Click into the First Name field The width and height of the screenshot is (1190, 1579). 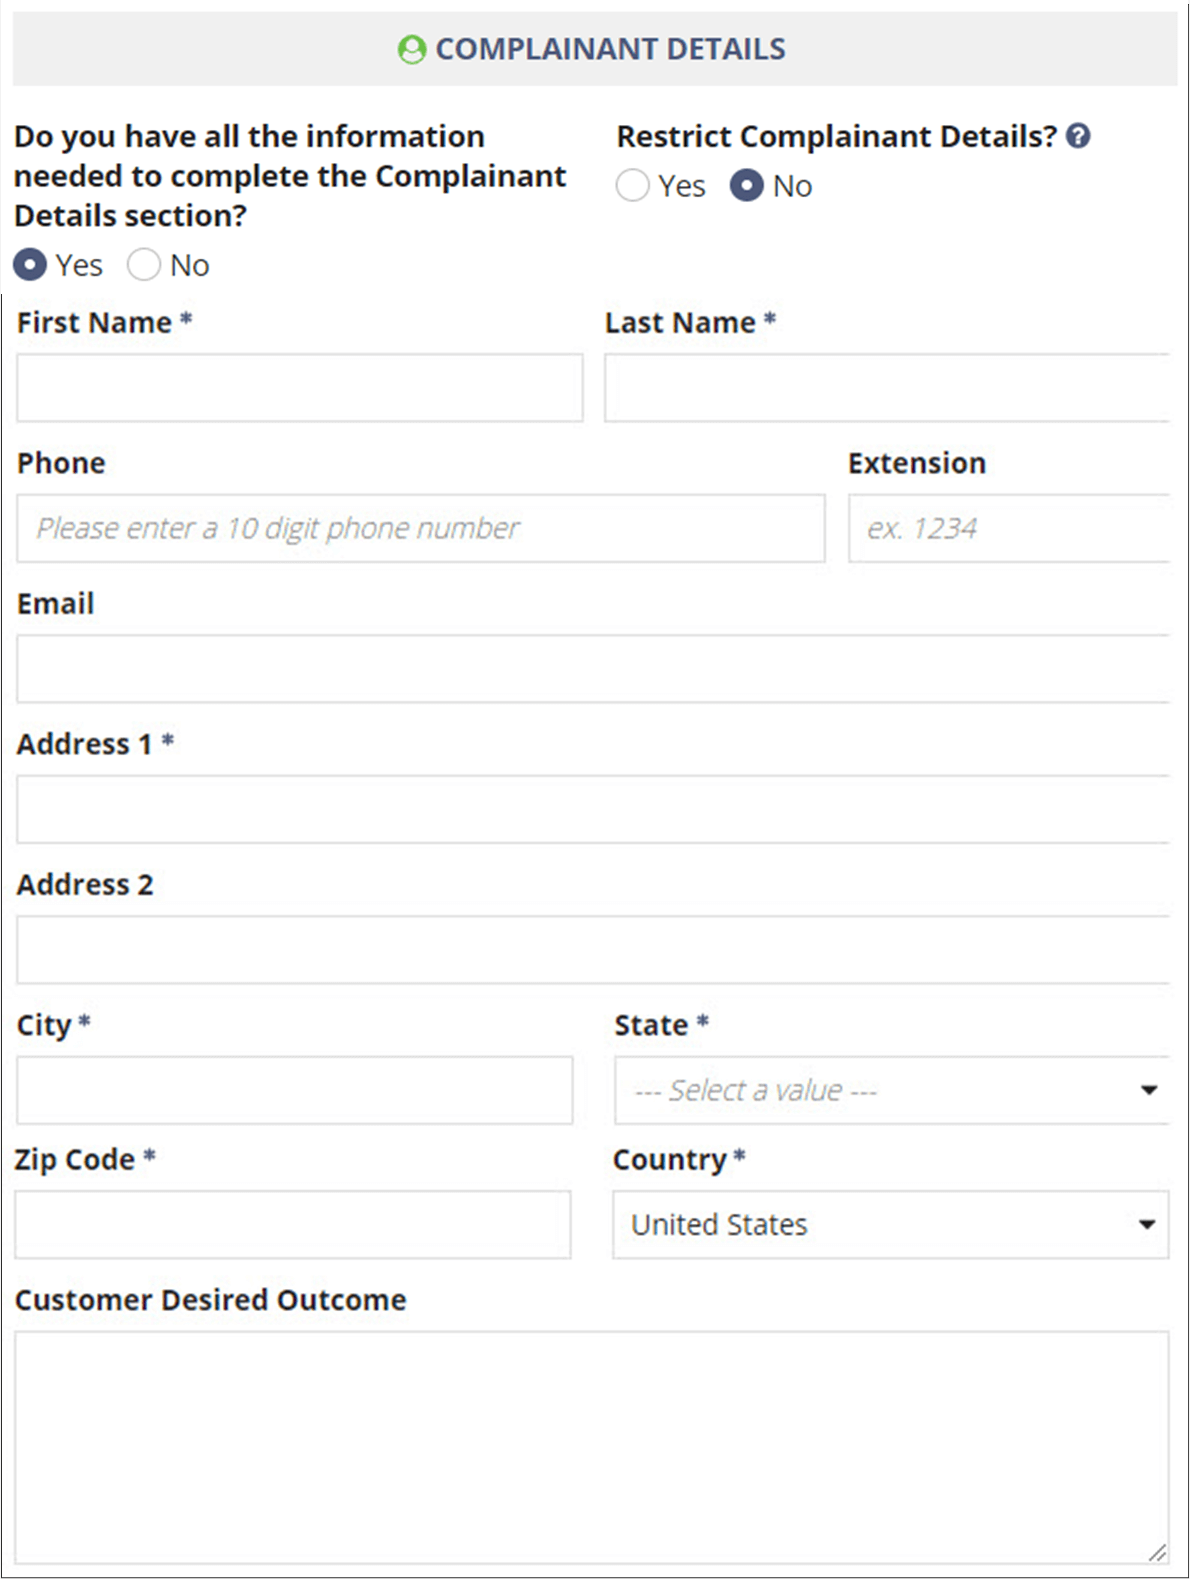(299, 388)
